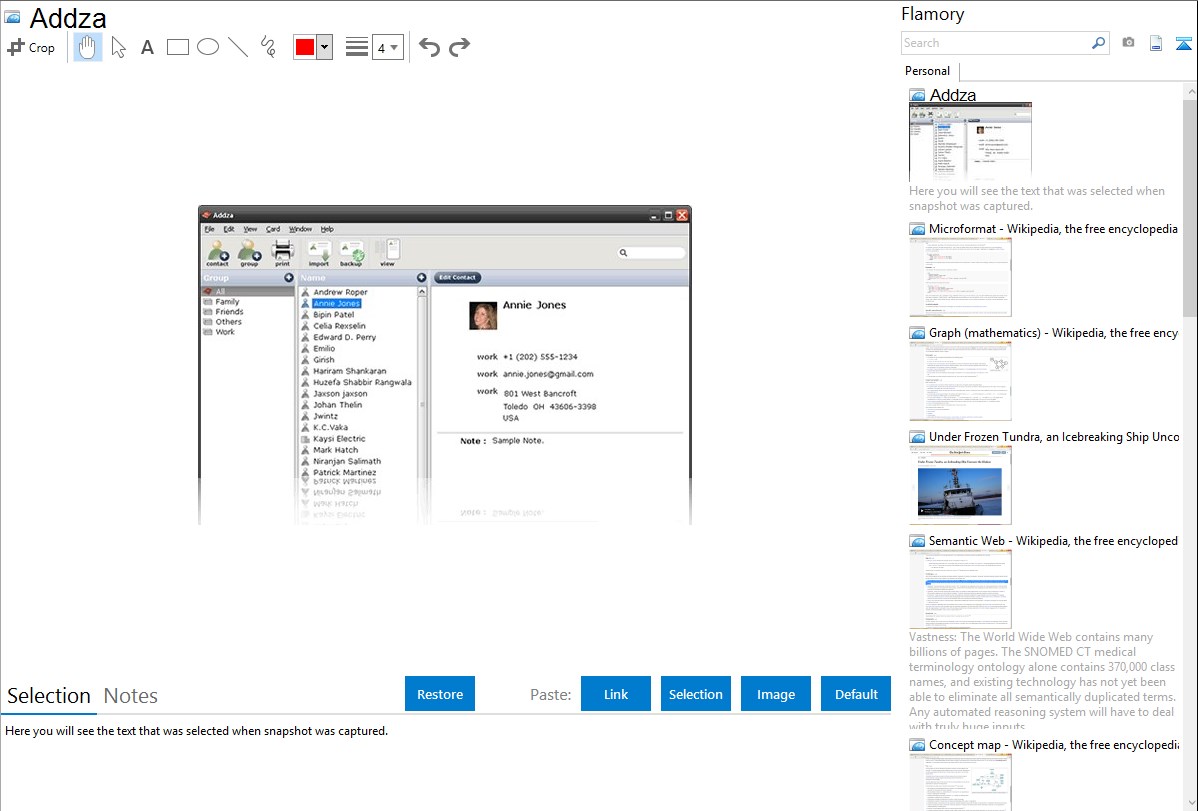Click the contact icon in Addza toolbar
Screen dimensions: 1198x811
[218, 253]
